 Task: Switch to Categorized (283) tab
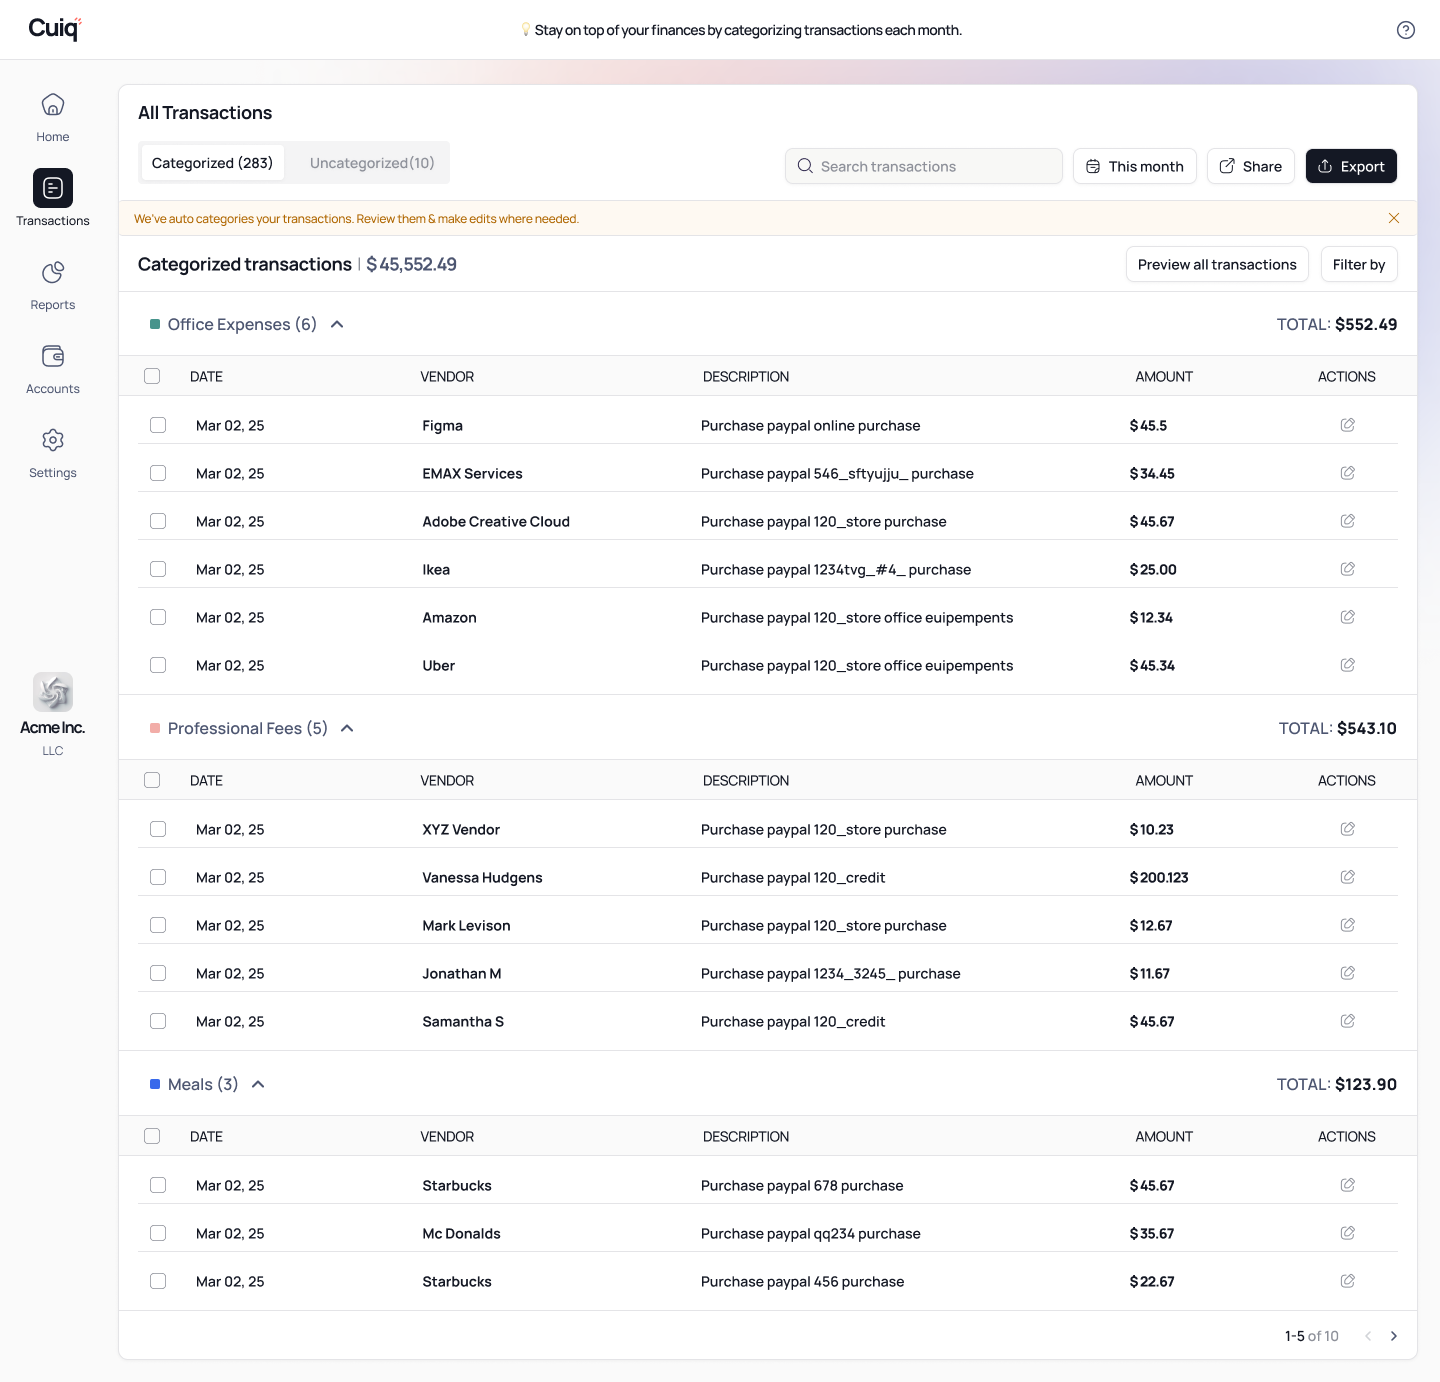click(x=212, y=163)
